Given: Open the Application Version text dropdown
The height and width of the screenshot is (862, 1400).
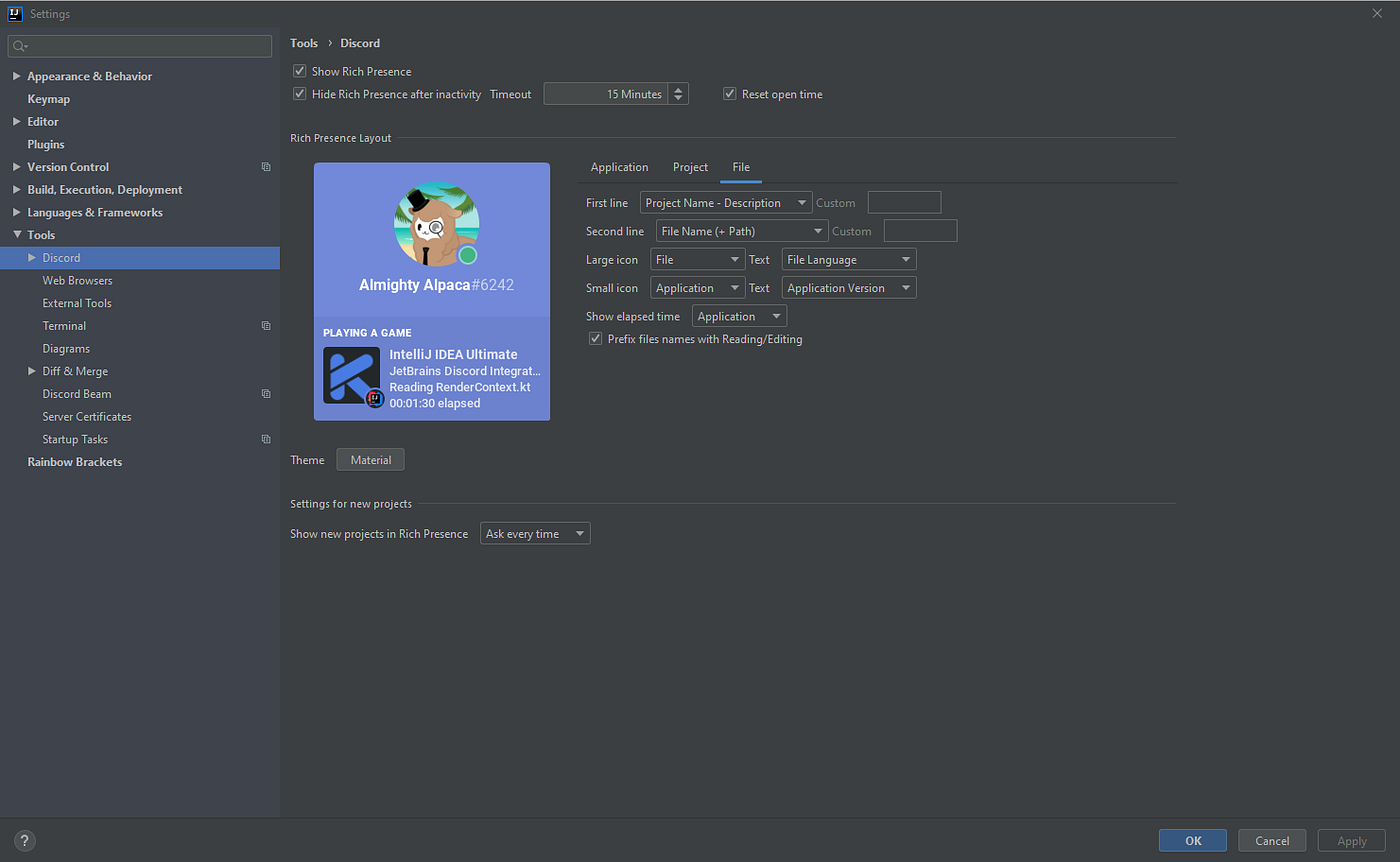Looking at the screenshot, I should (849, 288).
